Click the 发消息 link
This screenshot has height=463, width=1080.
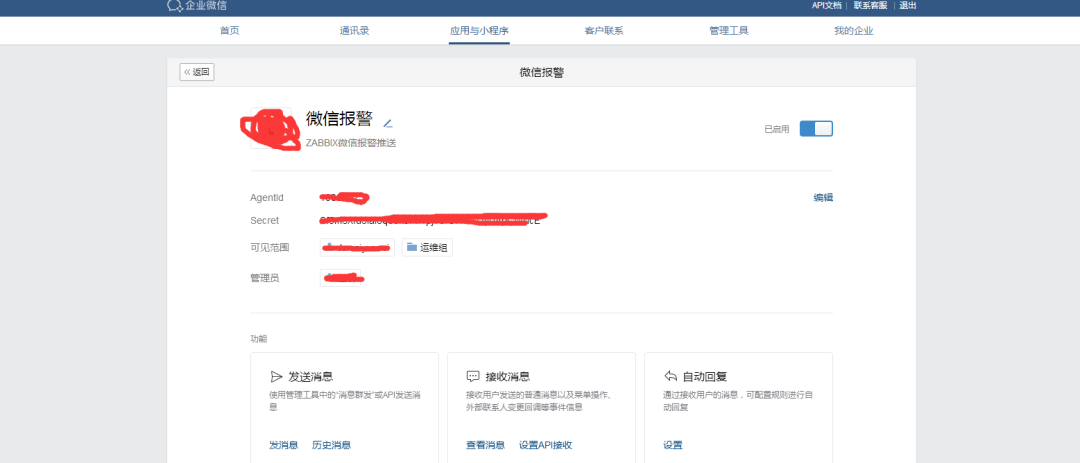click(x=283, y=445)
